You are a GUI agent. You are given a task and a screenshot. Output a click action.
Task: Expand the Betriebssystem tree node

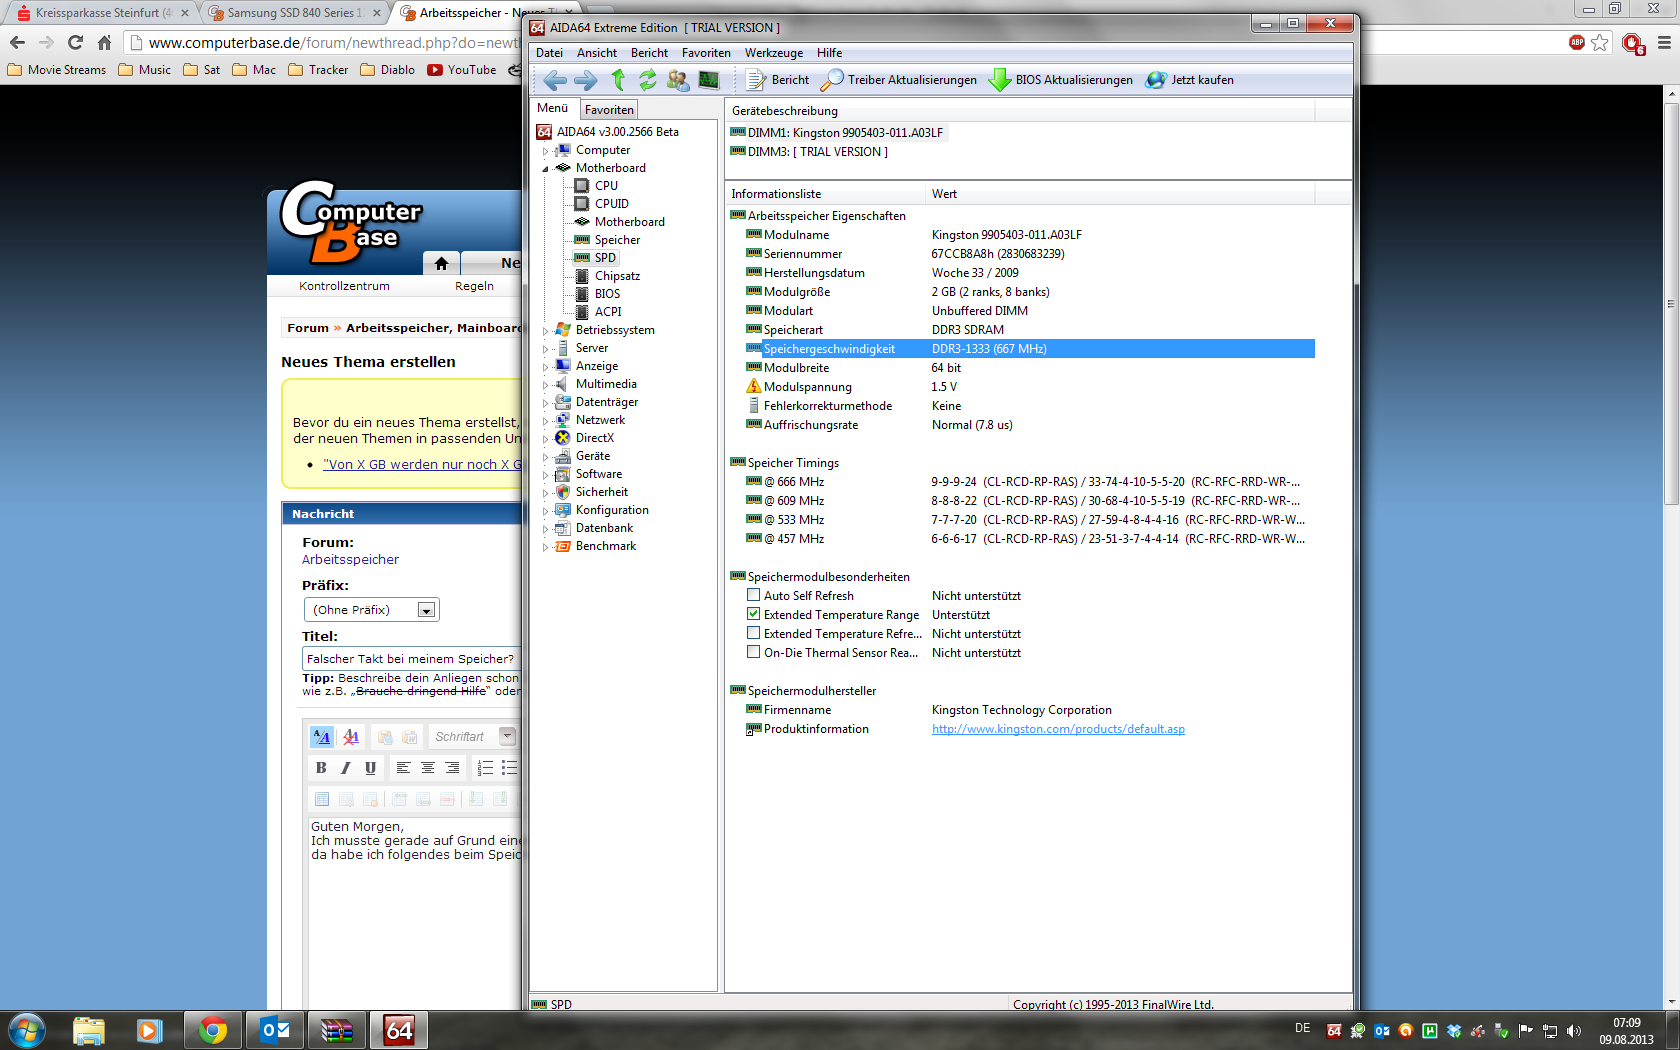546,331
